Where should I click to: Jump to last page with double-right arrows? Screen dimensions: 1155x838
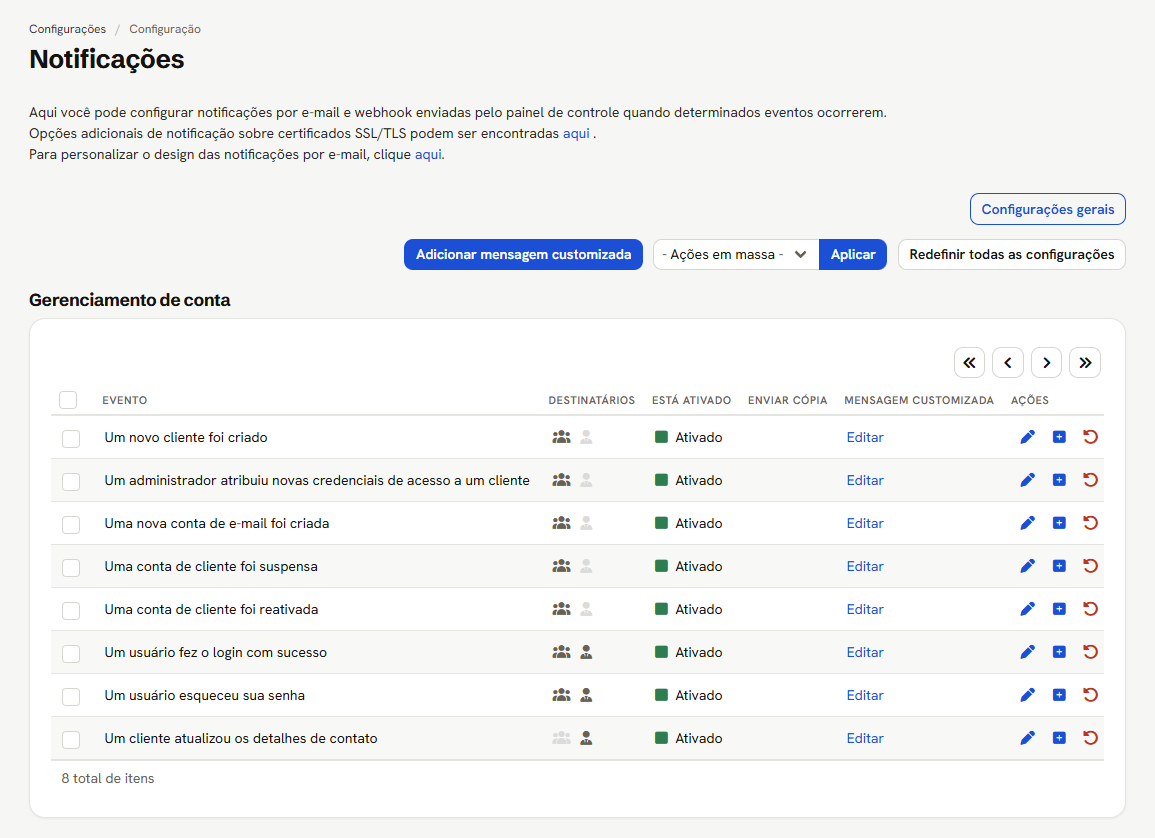click(1085, 362)
